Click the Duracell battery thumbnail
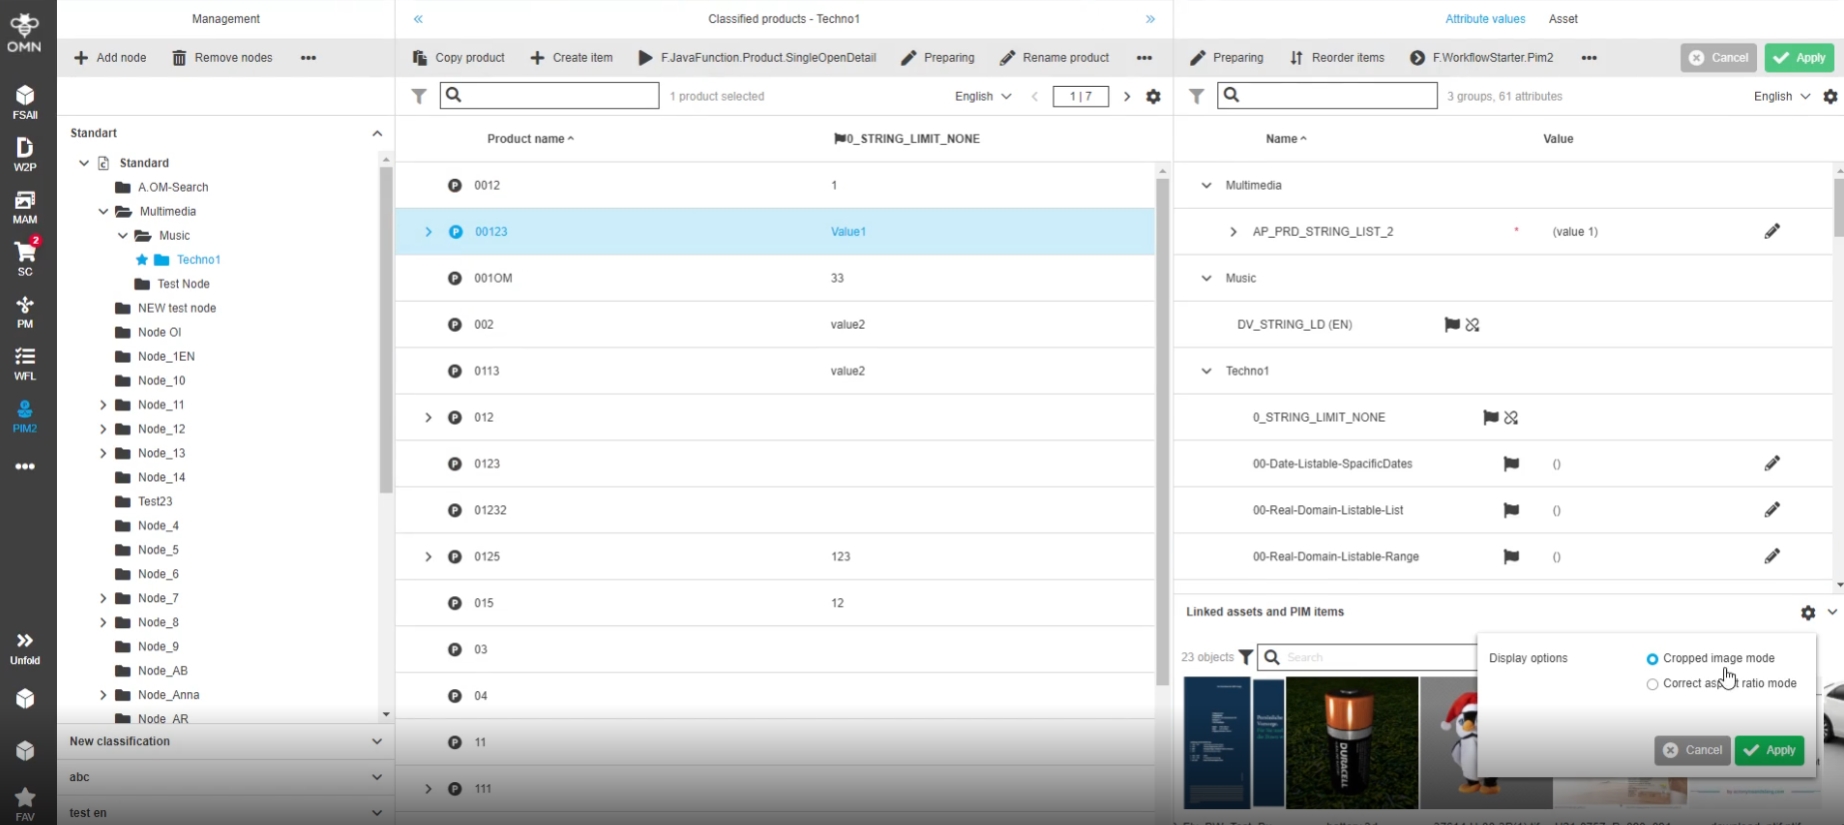Viewport: 1844px width, 825px height. [1351, 742]
